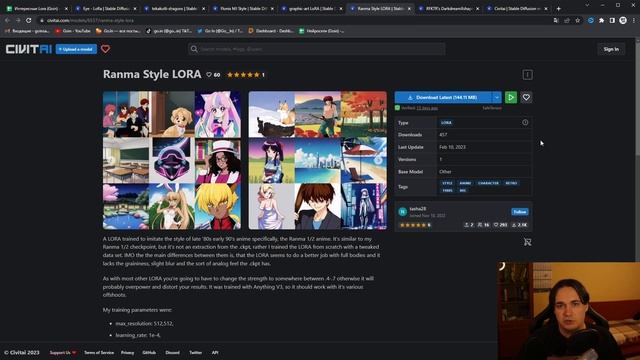Viewport: 640px width, 360px height.
Task: Switch to the tekakutli-dragons tab
Action: pos(174,8)
